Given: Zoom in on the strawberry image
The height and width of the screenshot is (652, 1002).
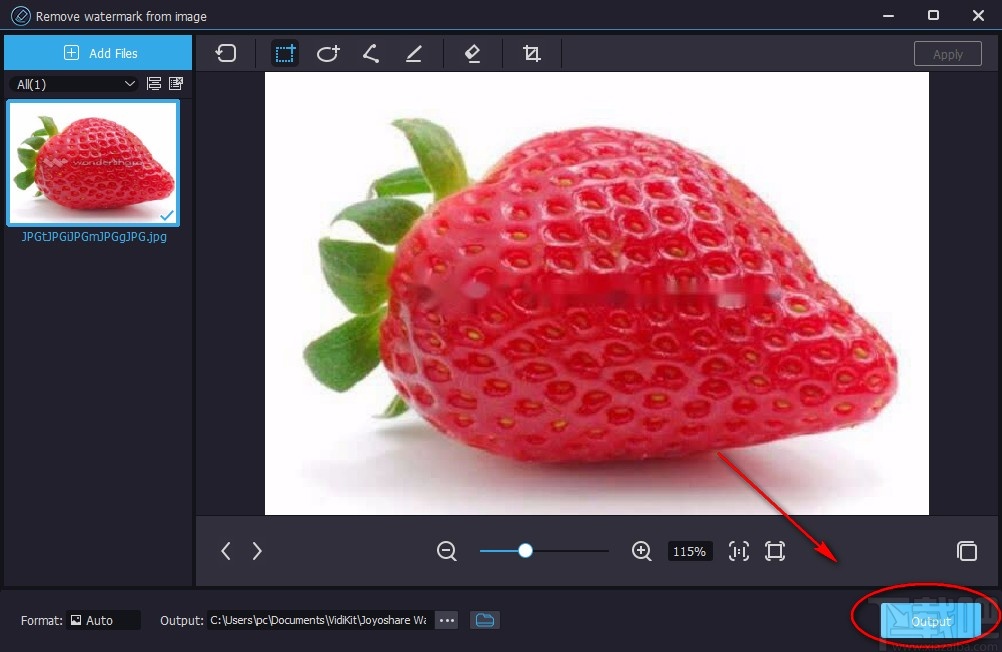Looking at the screenshot, I should click(x=641, y=551).
